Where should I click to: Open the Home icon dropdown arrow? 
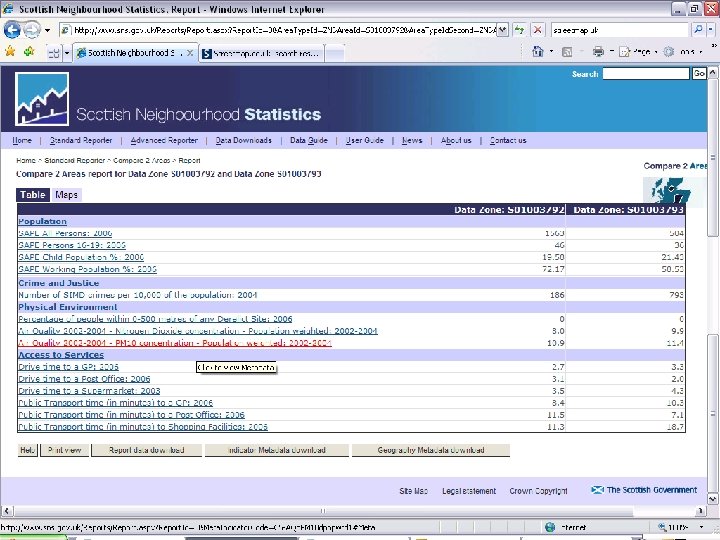(551, 52)
